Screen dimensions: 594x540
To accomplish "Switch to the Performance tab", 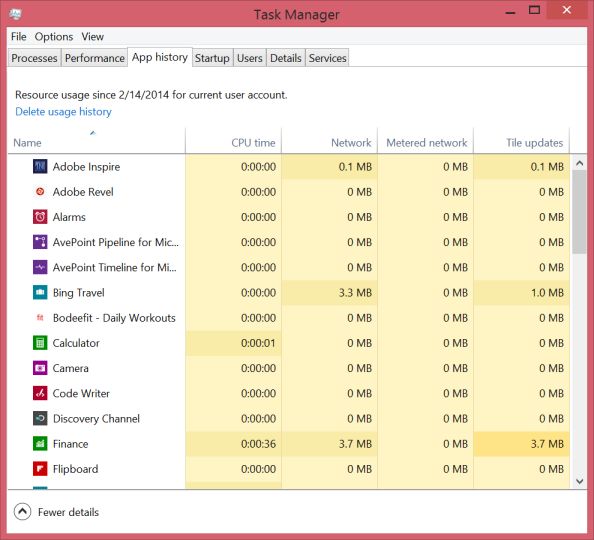I will click(x=94, y=58).
